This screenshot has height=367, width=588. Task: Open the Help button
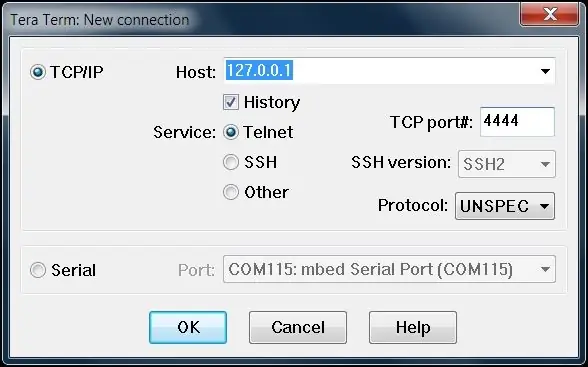pyautogui.click(x=413, y=327)
